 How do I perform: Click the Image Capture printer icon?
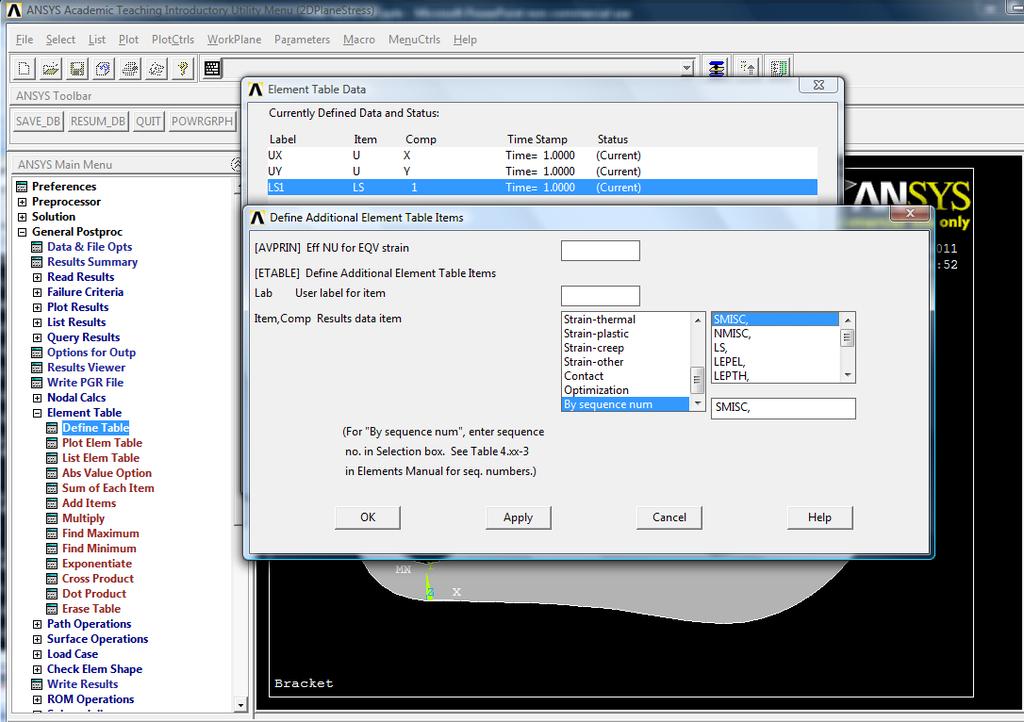[x=130, y=68]
